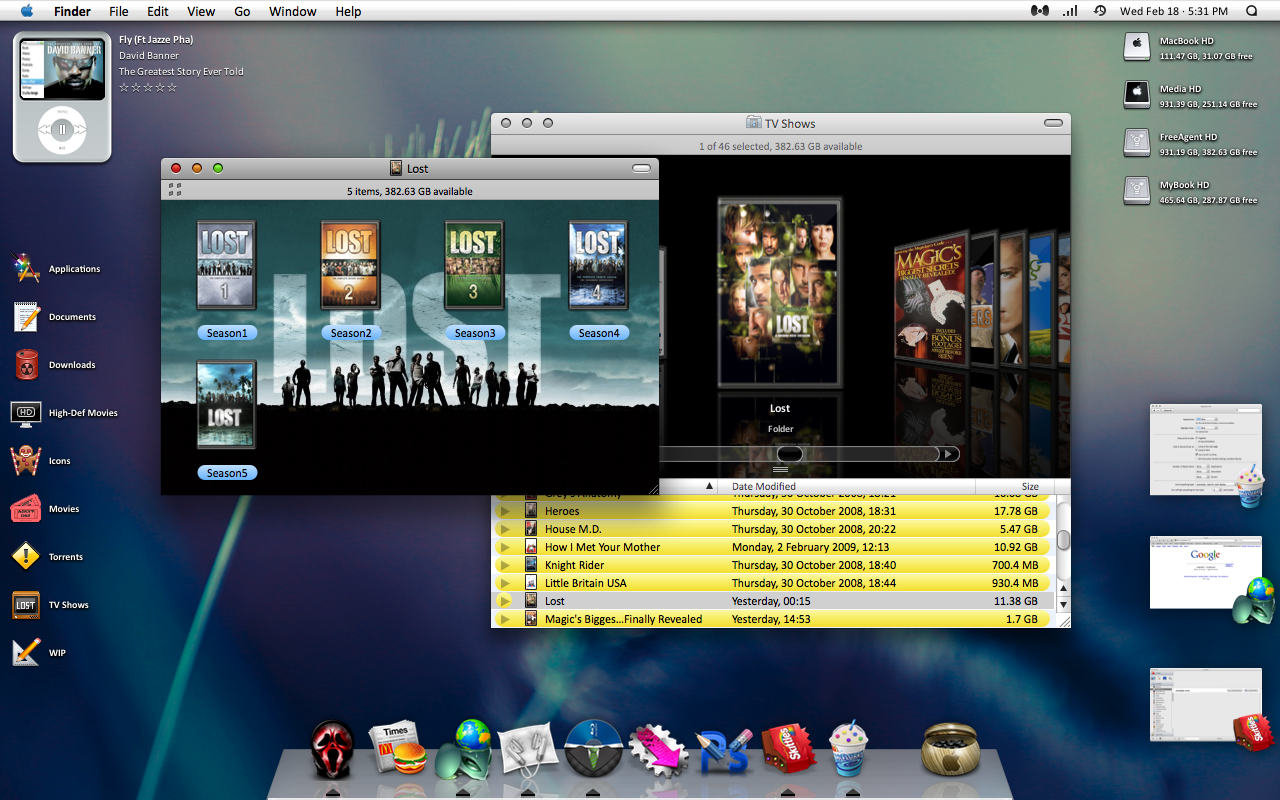Open the Applications stack on desktop
This screenshot has width=1280, height=800.
coord(26,268)
